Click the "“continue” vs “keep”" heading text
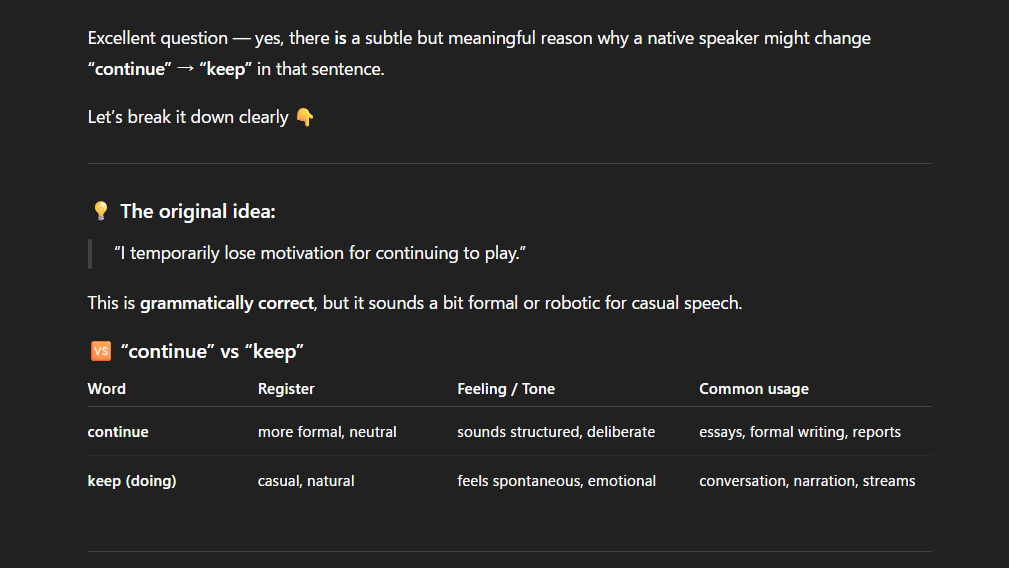 212,351
